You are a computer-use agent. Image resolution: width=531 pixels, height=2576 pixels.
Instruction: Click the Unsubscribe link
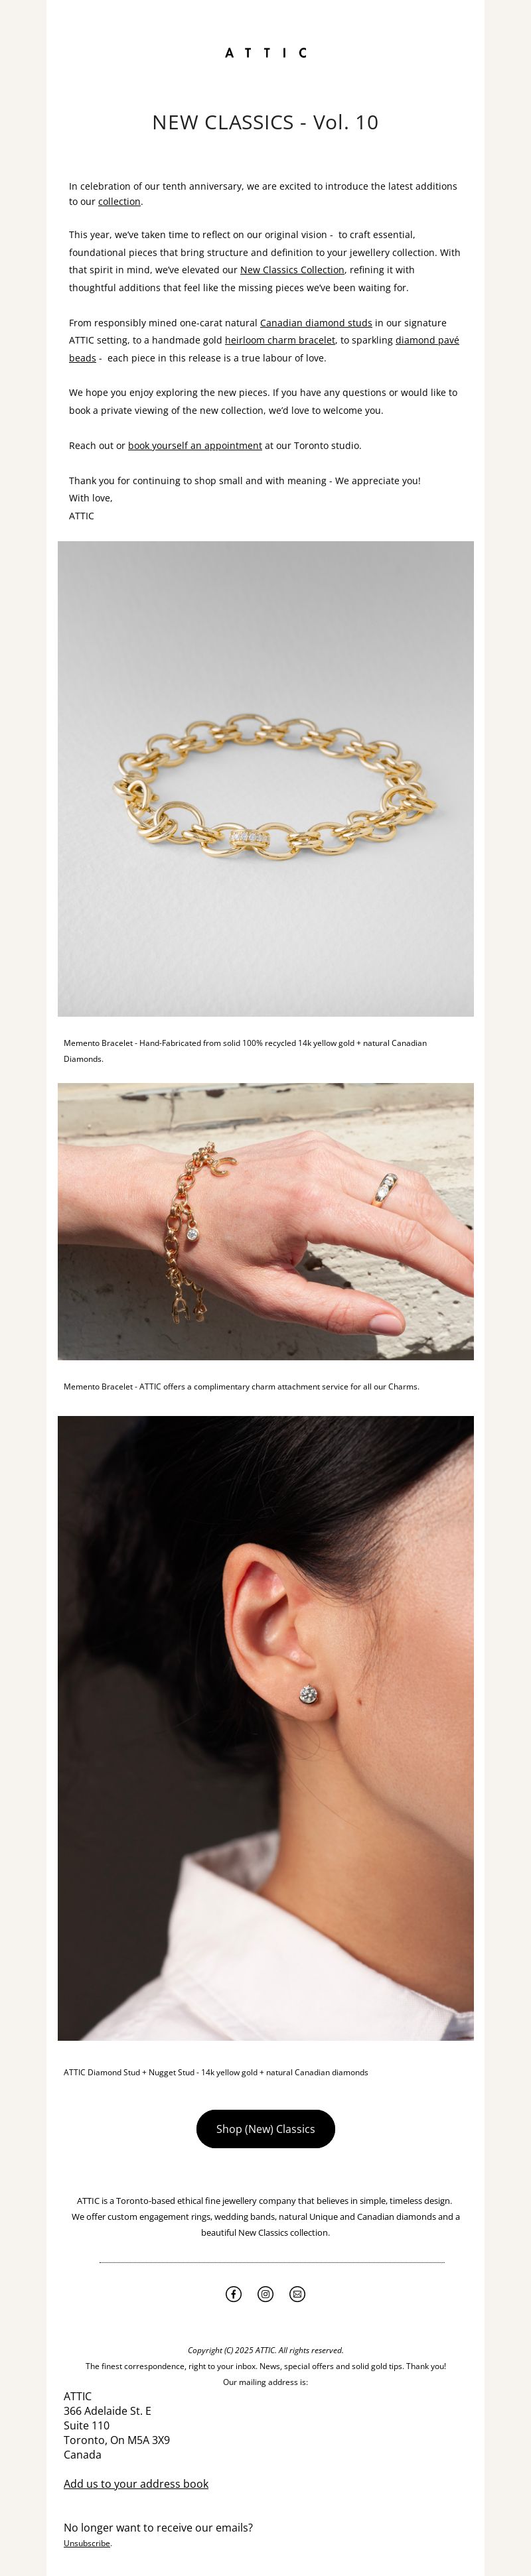click(x=87, y=2543)
